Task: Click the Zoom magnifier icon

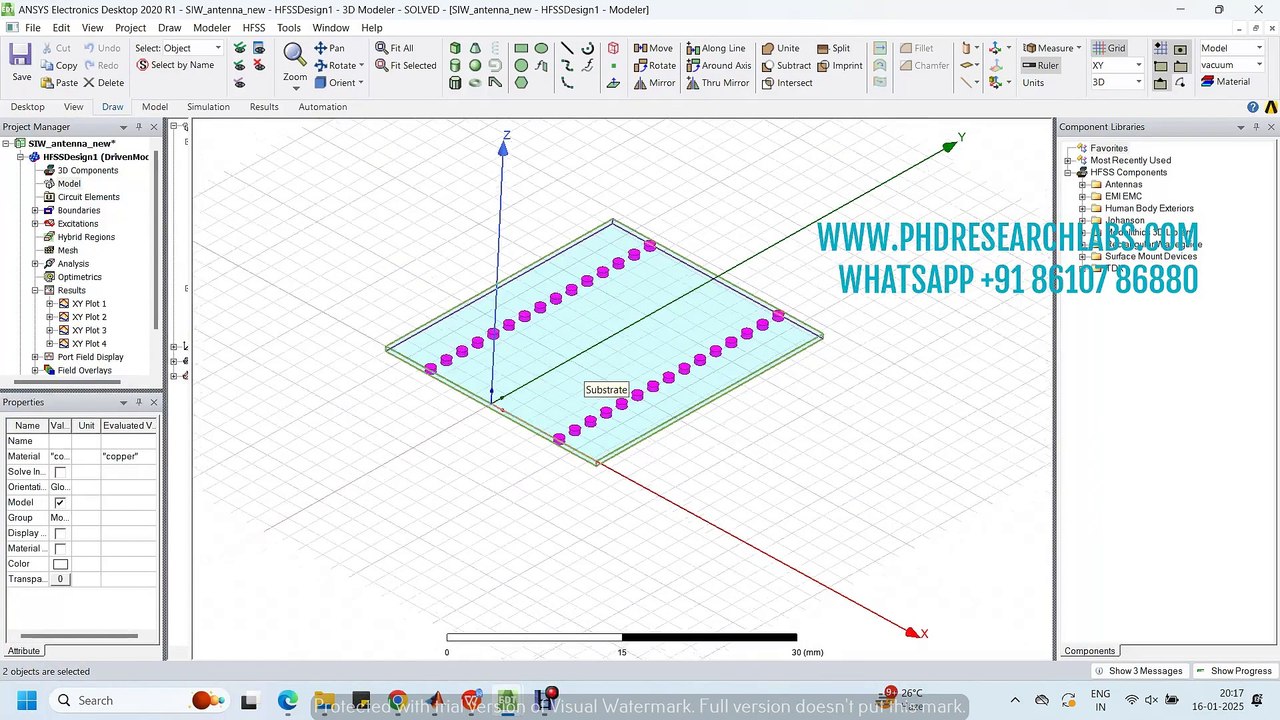Action: point(294,54)
